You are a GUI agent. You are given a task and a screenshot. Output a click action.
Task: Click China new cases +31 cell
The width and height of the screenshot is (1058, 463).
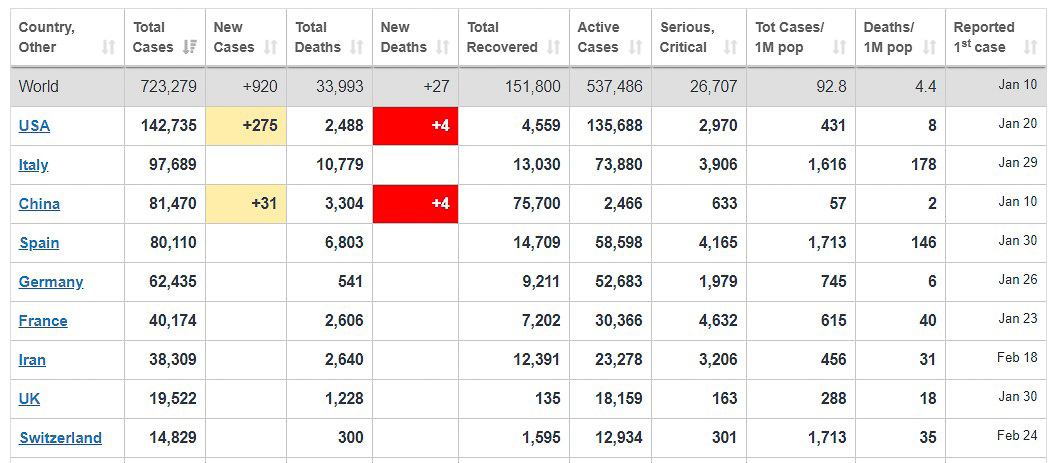(x=246, y=204)
